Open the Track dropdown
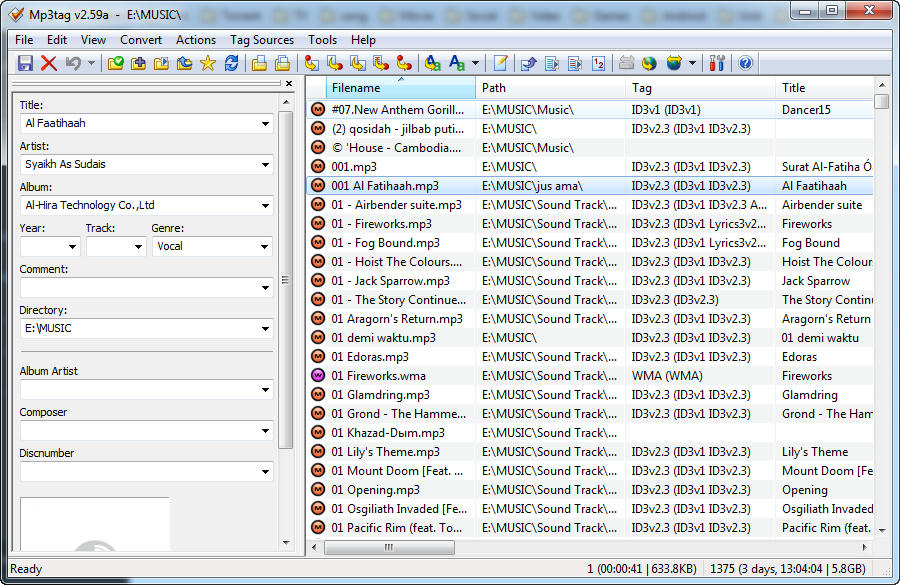The width and height of the screenshot is (900, 585). click(x=138, y=247)
